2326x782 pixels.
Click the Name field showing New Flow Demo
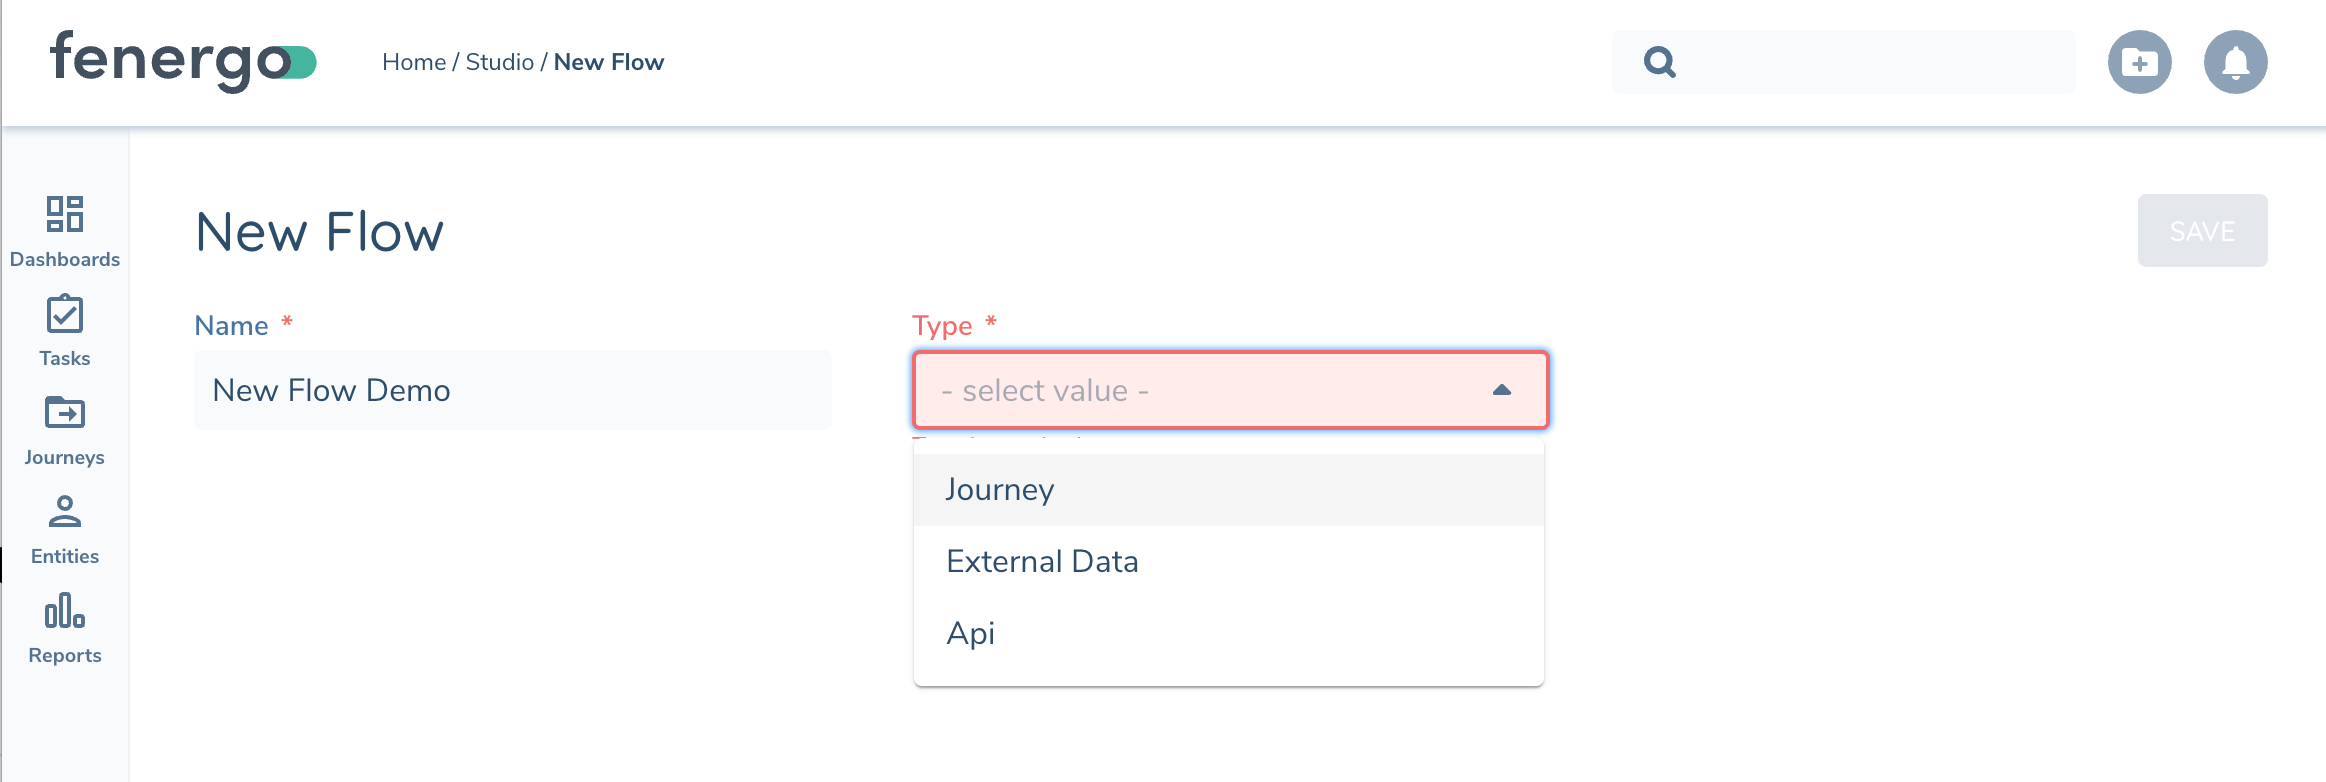click(x=512, y=390)
